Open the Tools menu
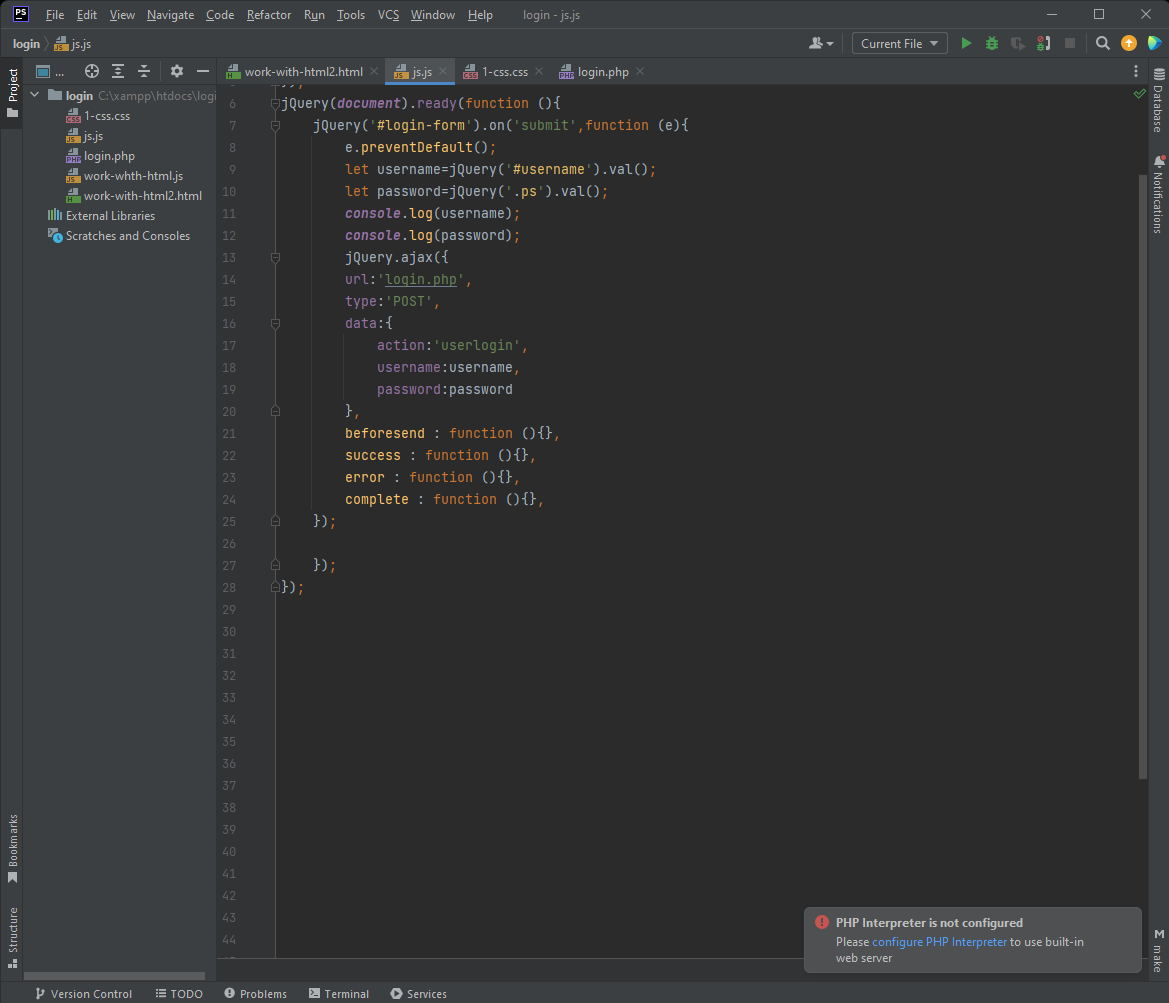 coord(350,15)
